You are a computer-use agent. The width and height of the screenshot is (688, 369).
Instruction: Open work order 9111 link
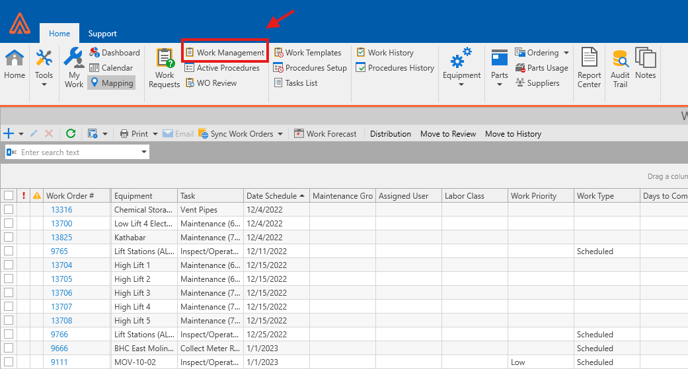[x=59, y=362]
